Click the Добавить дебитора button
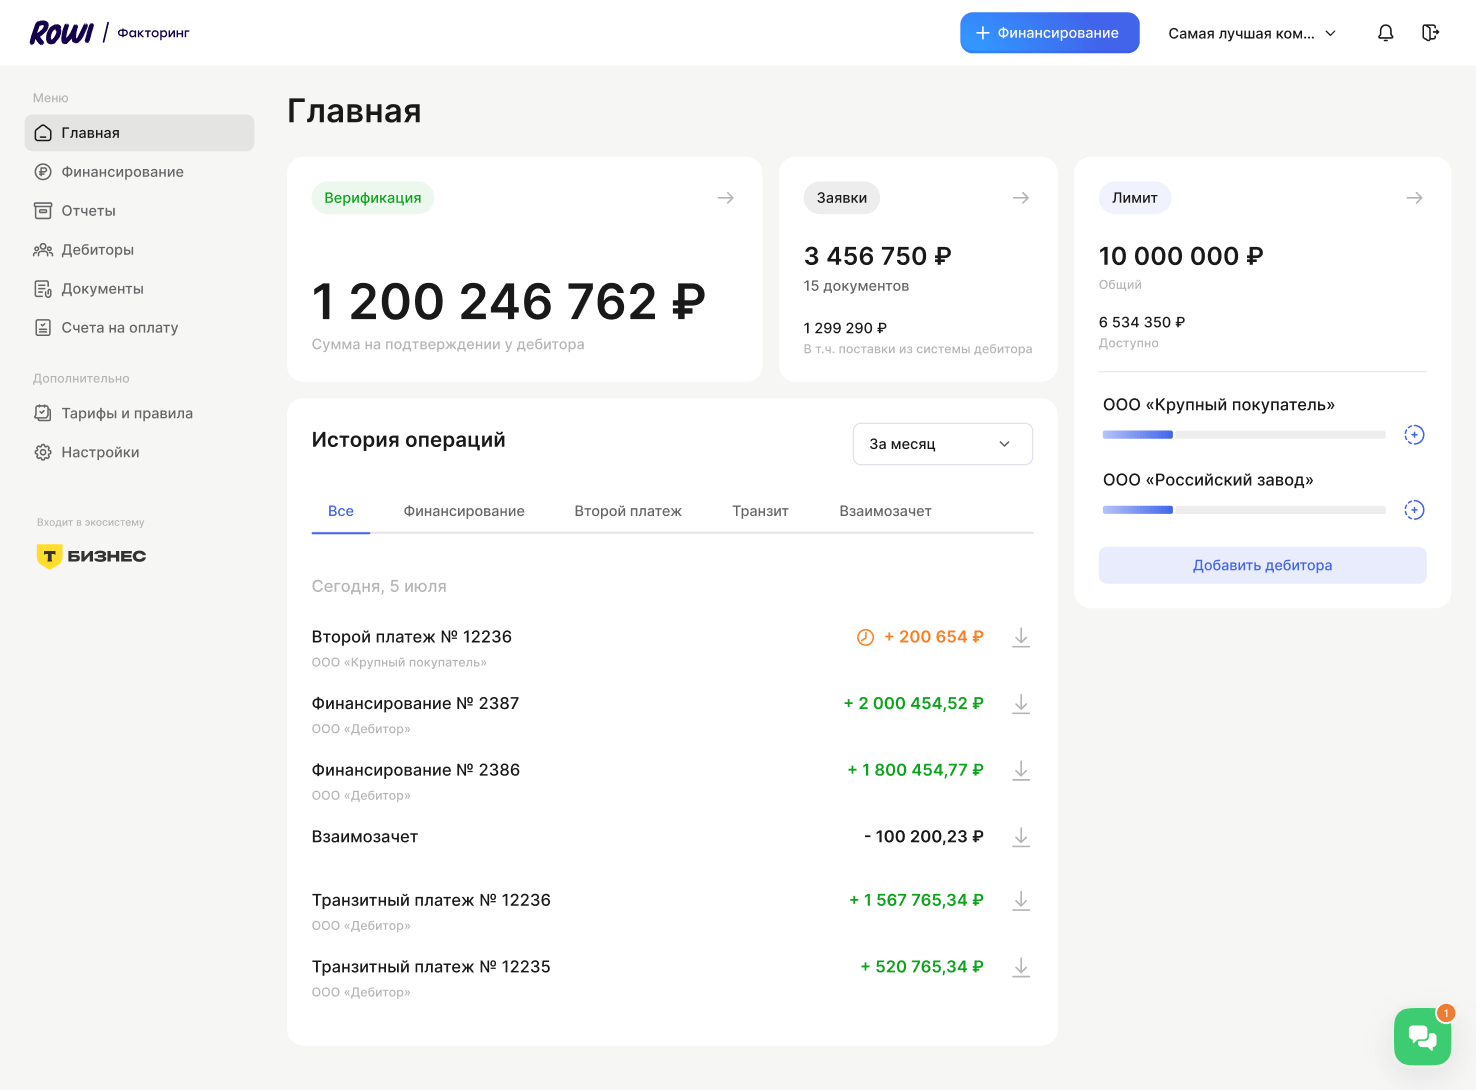This screenshot has height=1090, width=1476. (1261, 565)
